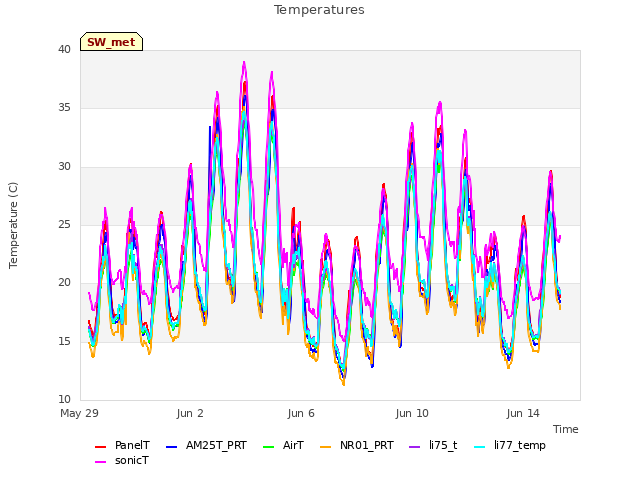The height and width of the screenshot is (480, 640).
Task: Click the 25 y-axis tick label
Action: (x=64, y=224)
